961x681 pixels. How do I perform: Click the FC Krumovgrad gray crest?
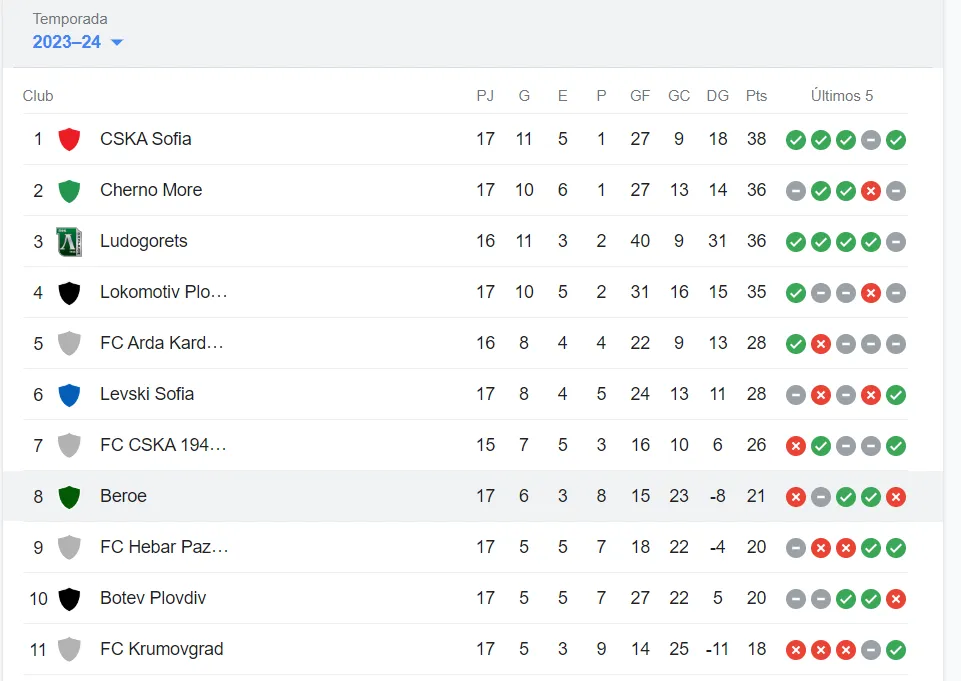[69, 649]
